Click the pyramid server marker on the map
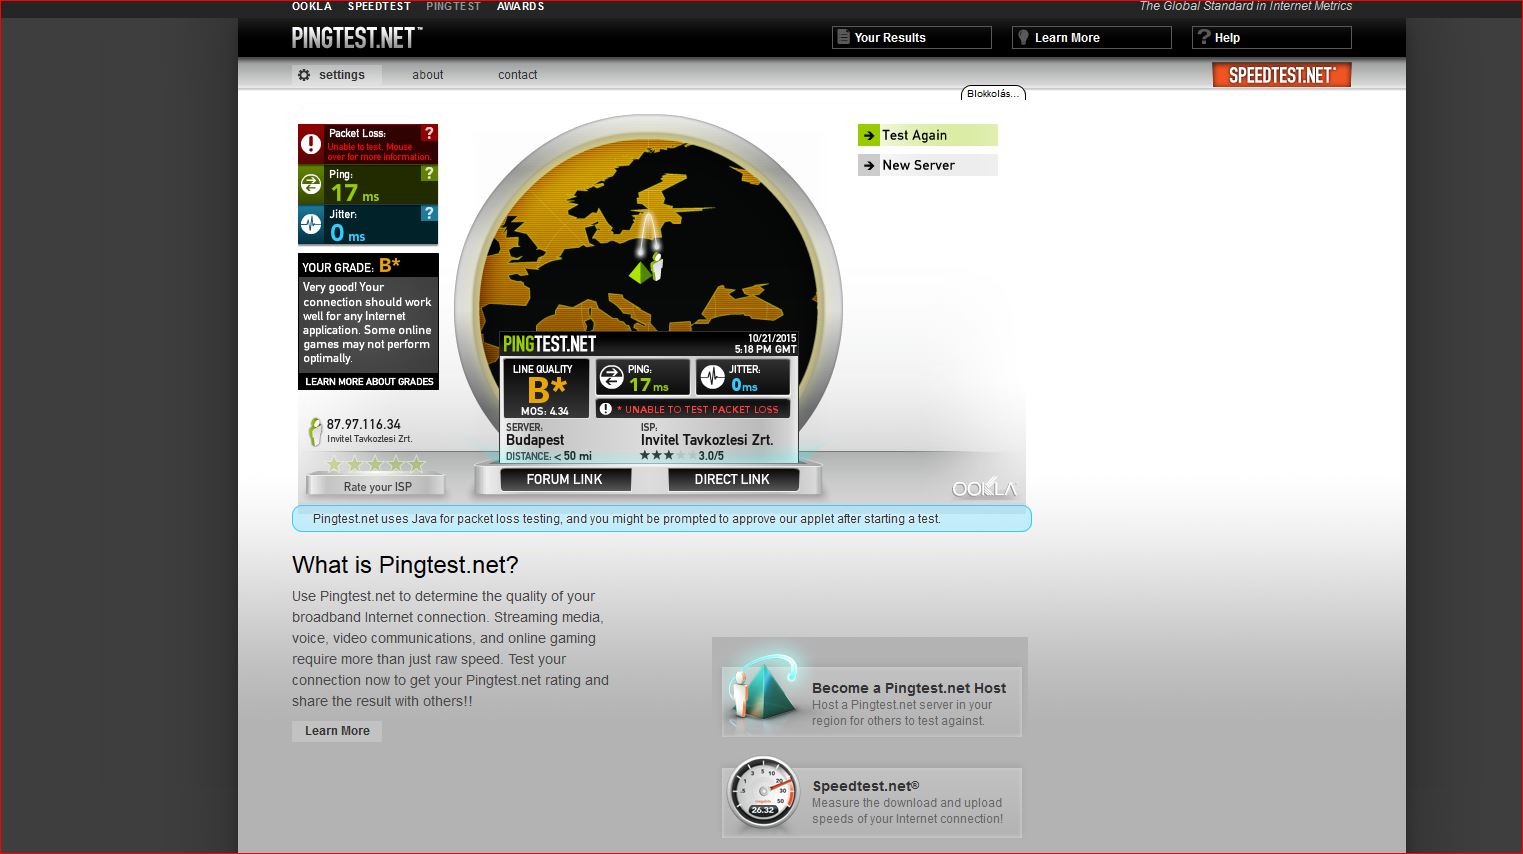1523x854 pixels. pyautogui.click(x=640, y=272)
